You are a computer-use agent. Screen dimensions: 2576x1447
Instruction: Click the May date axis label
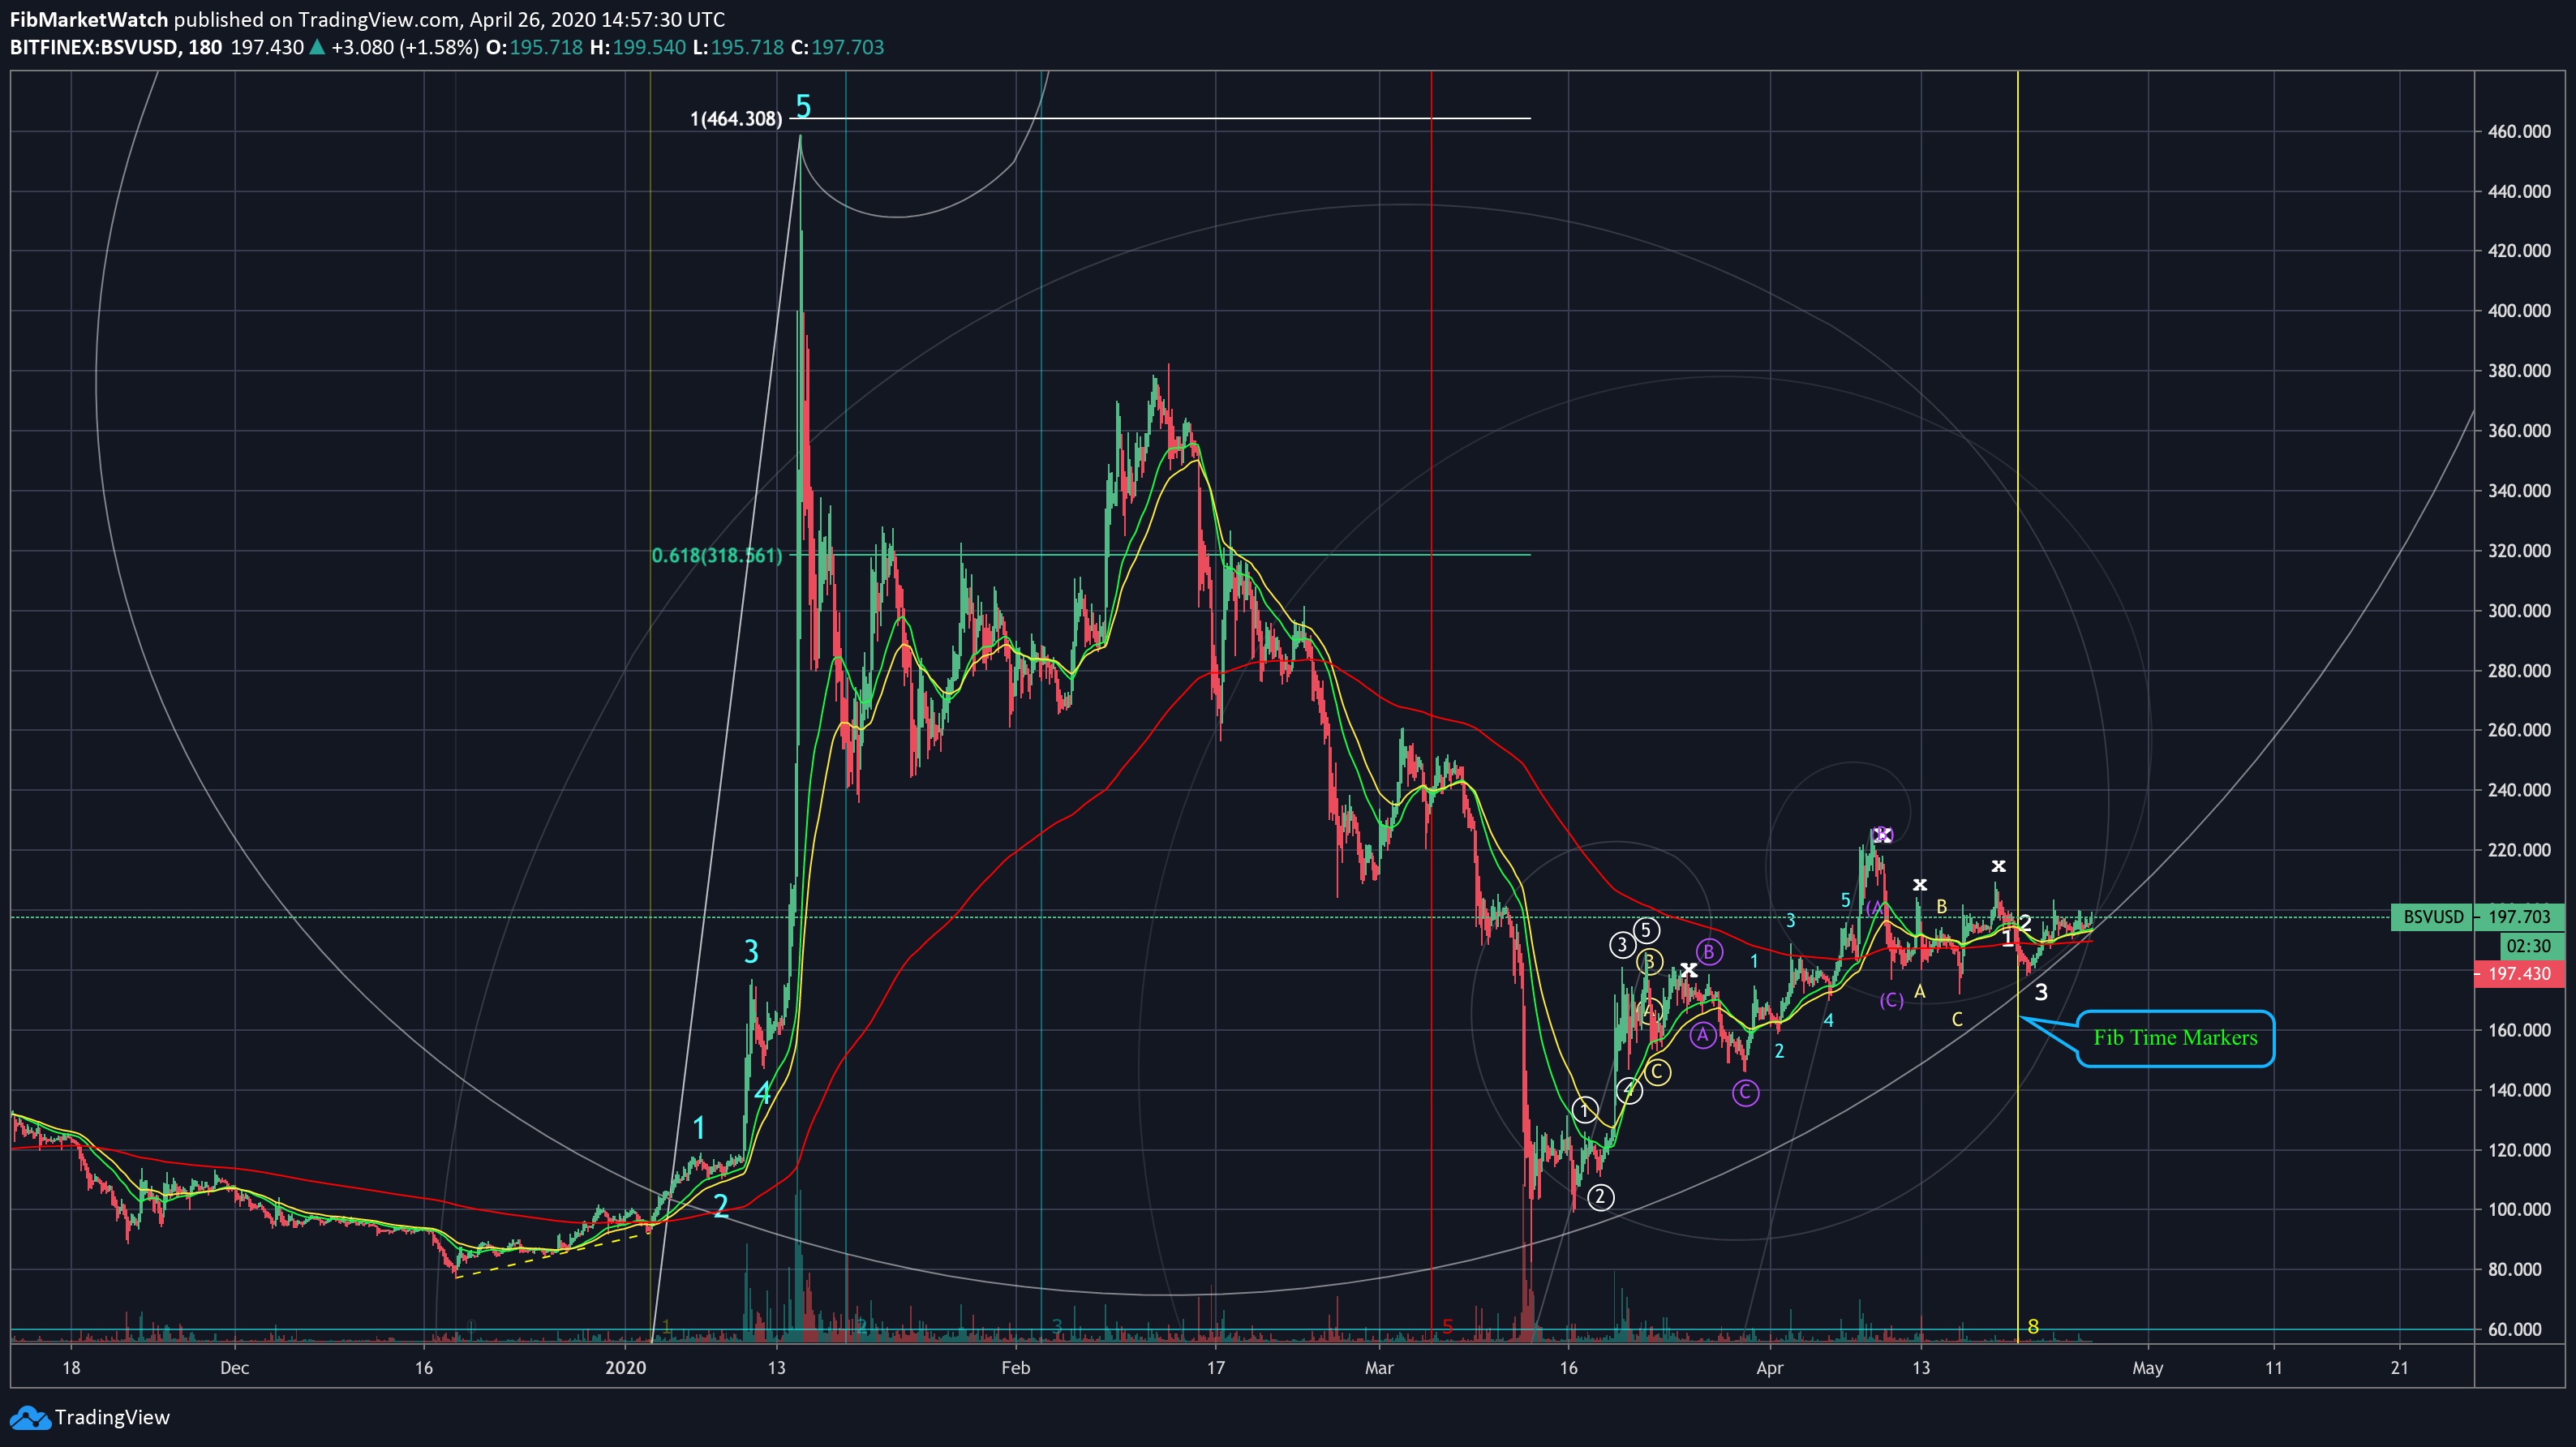point(2147,1367)
